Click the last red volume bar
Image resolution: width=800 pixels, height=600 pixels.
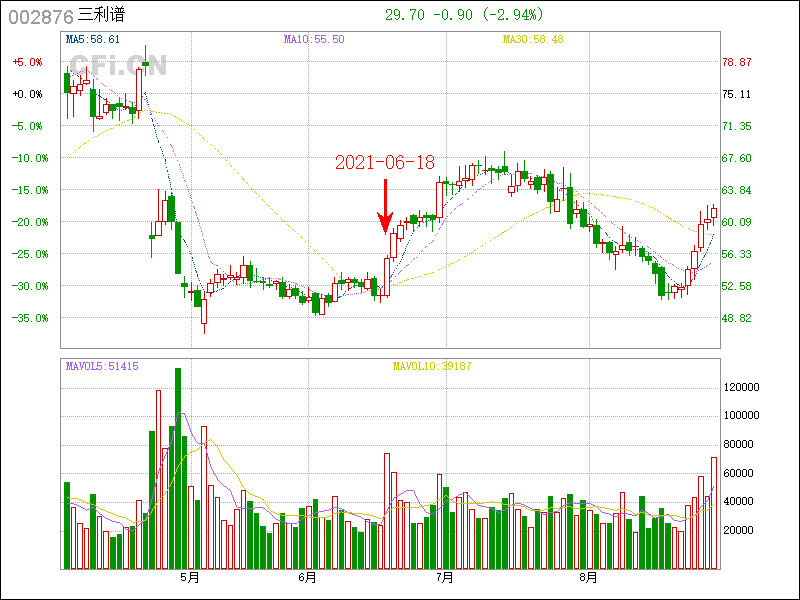click(x=714, y=513)
